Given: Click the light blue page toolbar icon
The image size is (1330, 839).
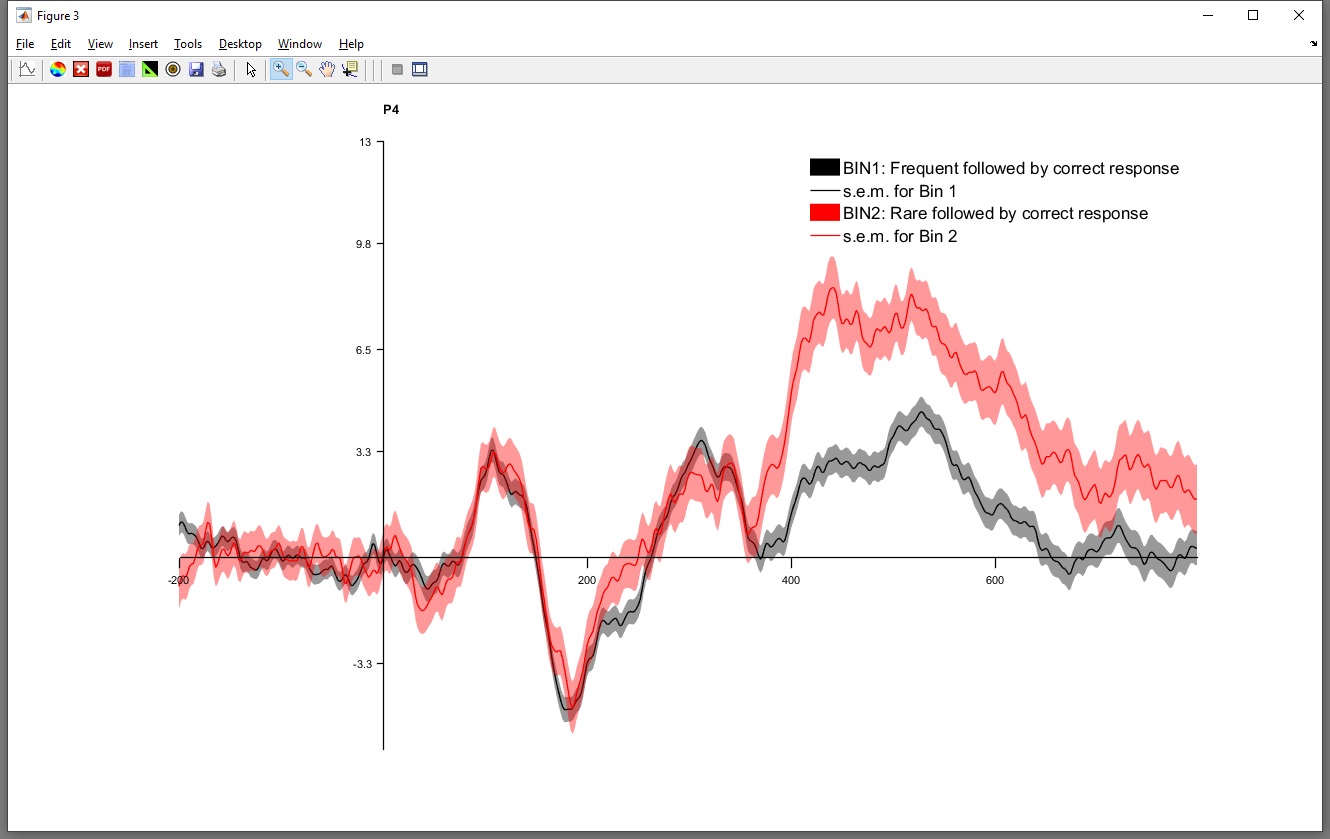Looking at the screenshot, I should [x=127, y=69].
